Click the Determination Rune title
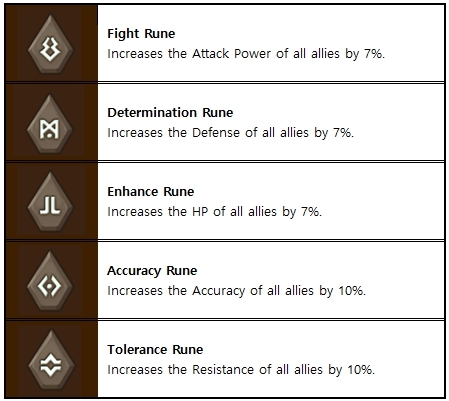 [x=170, y=113]
